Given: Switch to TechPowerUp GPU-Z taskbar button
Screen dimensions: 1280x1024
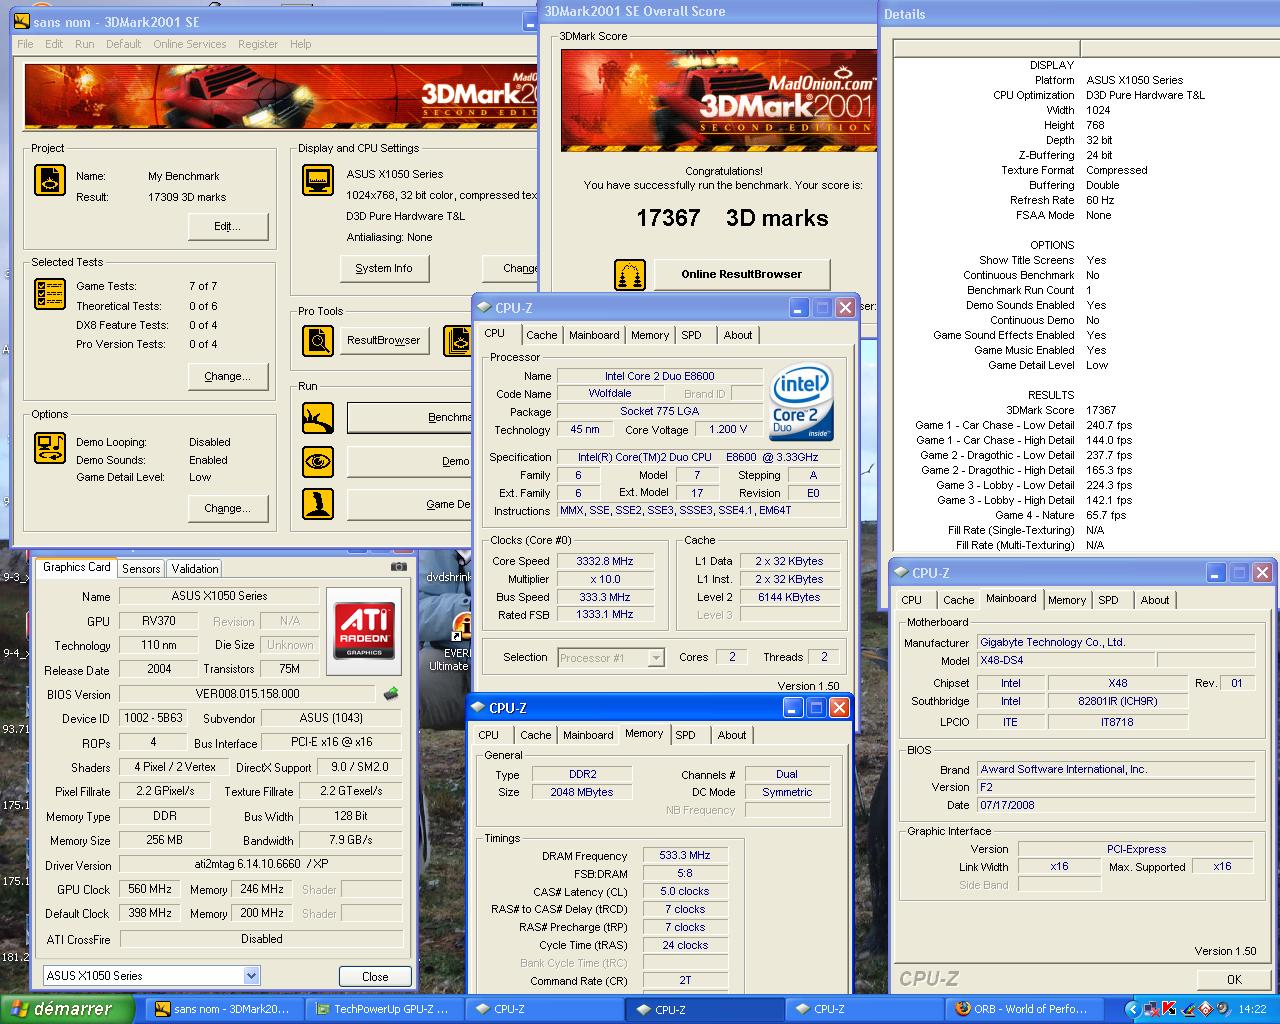Looking at the screenshot, I should [384, 1009].
